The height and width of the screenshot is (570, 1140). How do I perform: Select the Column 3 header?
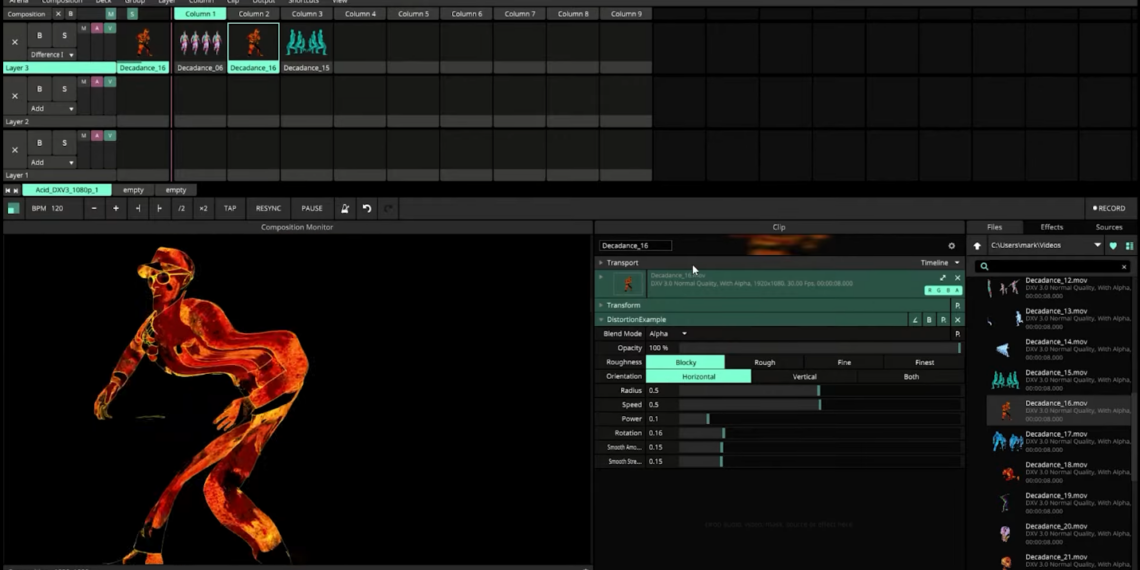(307, 14)
